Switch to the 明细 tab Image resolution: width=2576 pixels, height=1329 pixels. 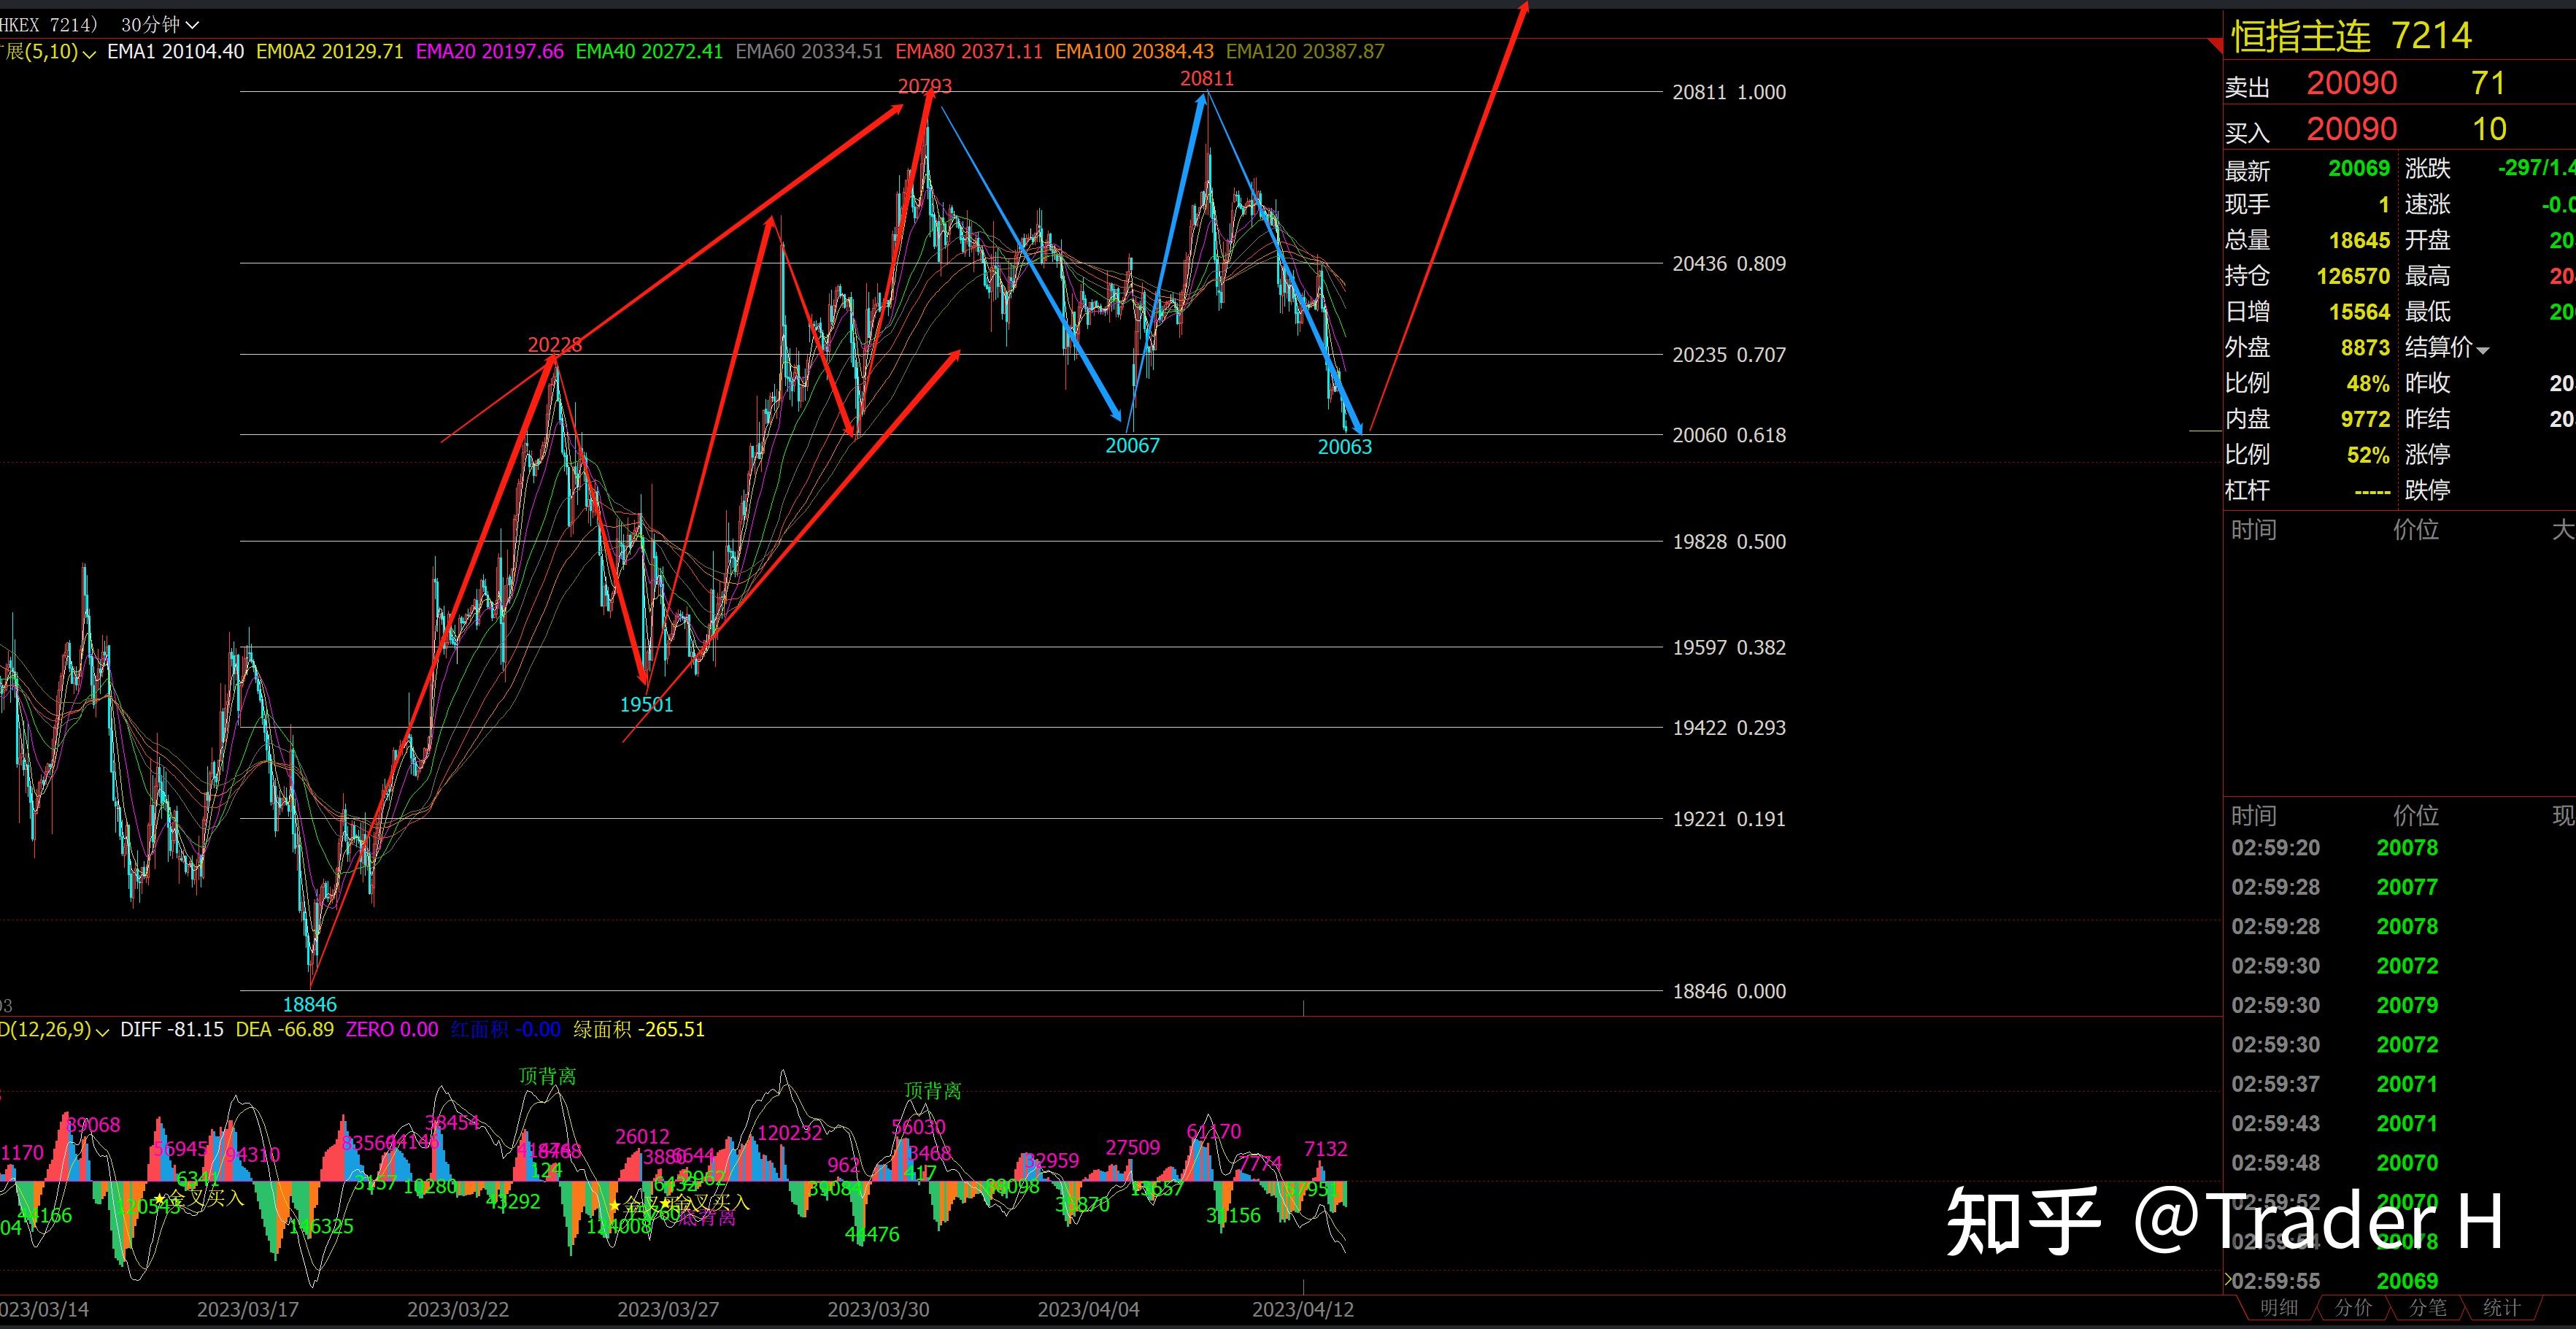(2279, 1307)
